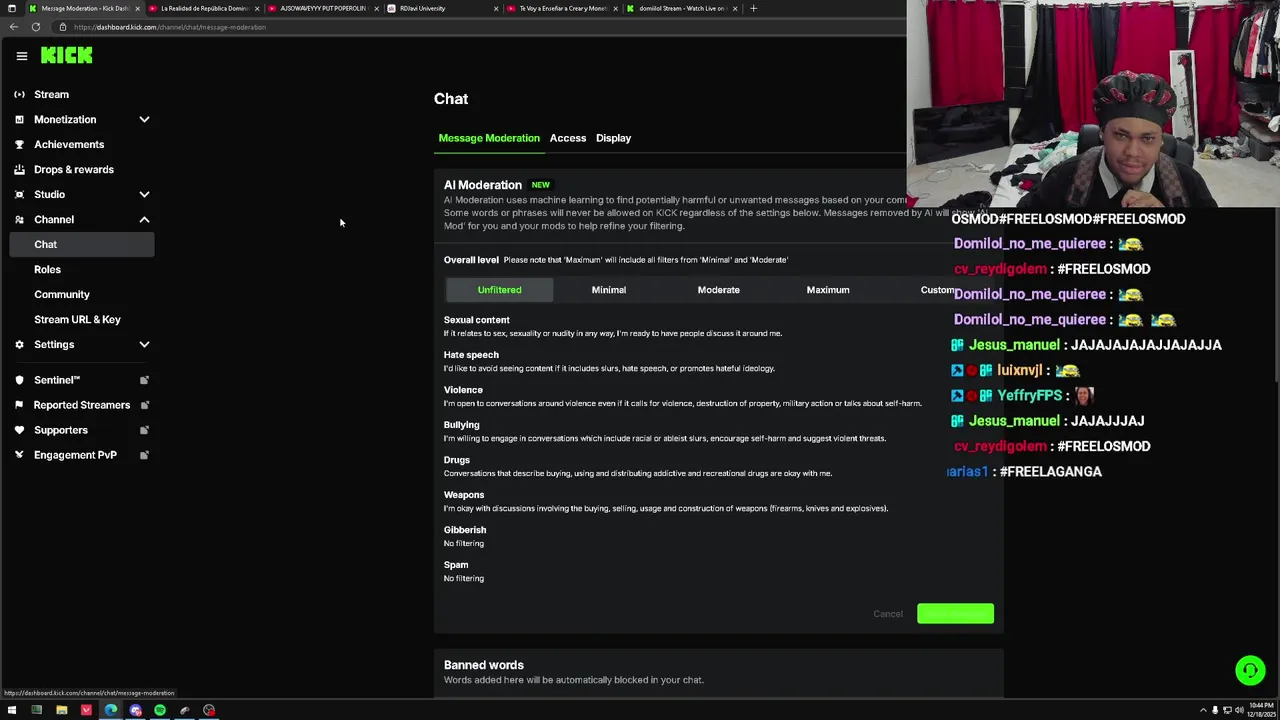
Task: Open the green support chat bubble
Action: point(1250,670)
